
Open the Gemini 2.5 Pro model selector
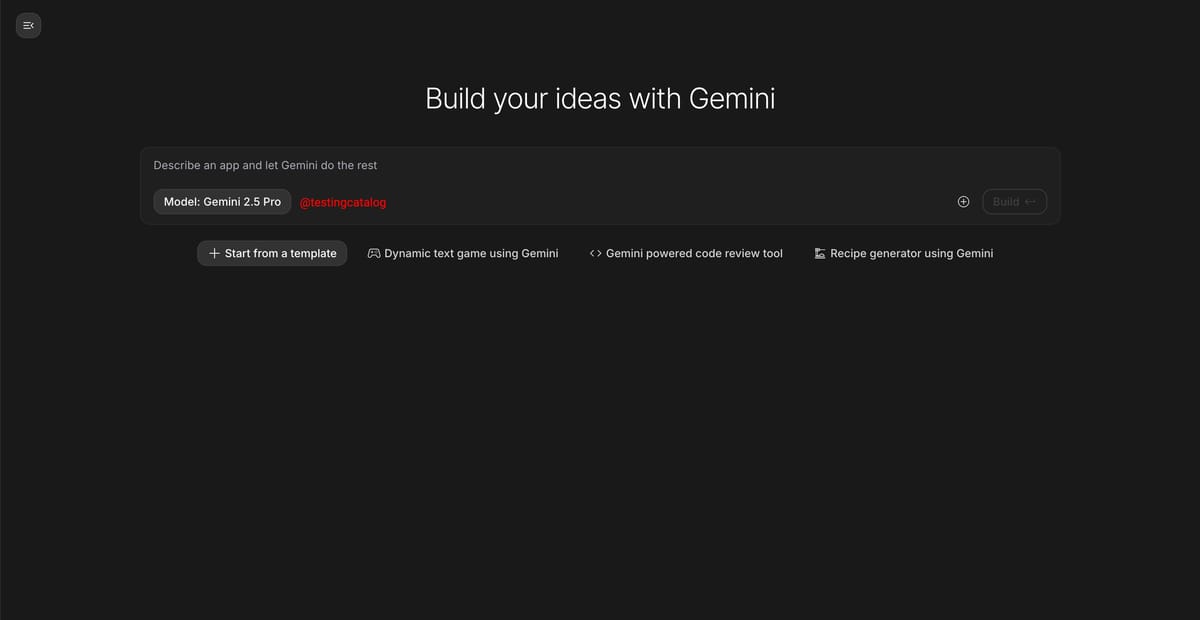pos(222,201)
